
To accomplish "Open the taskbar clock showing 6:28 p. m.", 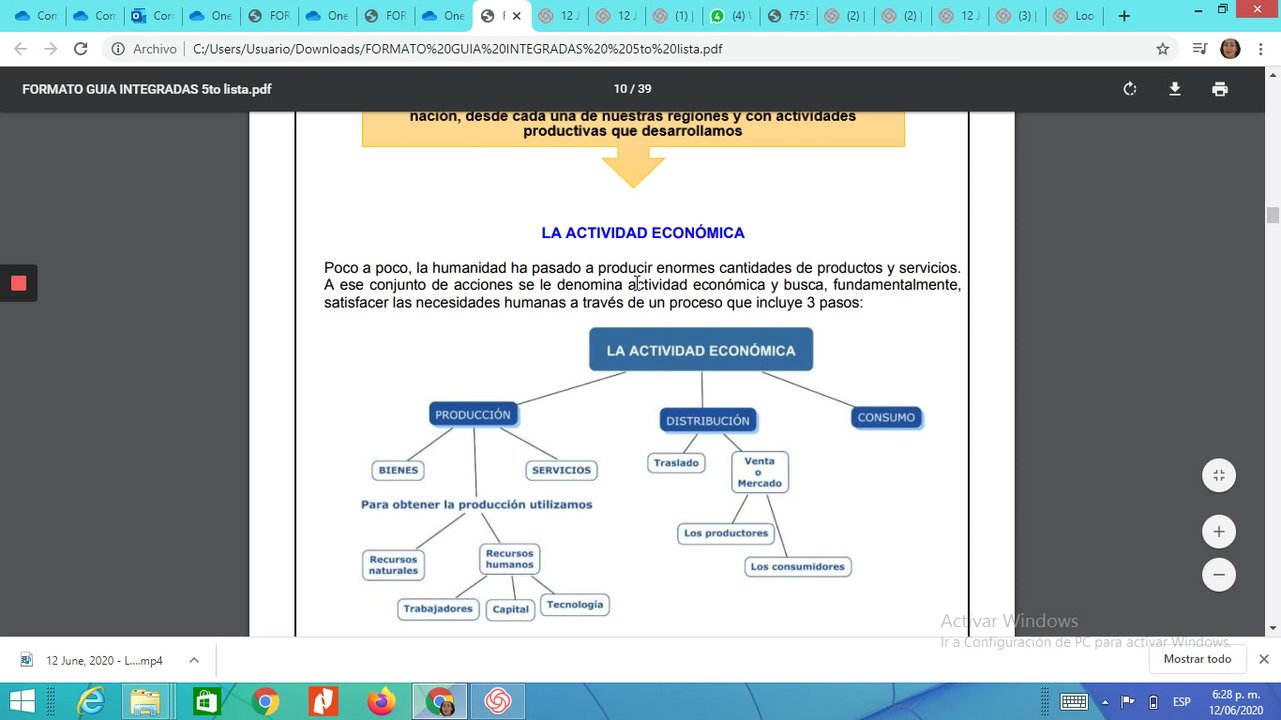I will point(1235,701).
